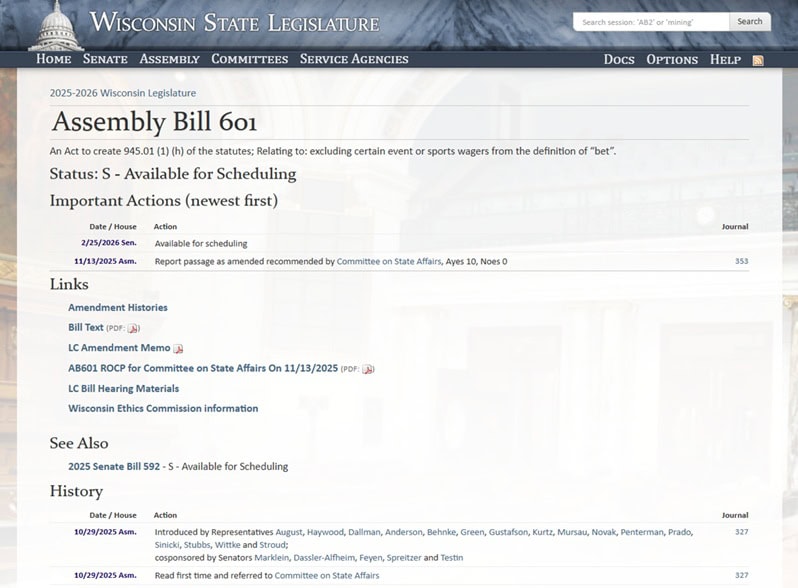Open the LC Amendment Memo PDF icon
Image resolution: width=798 pixels, height=588 pixels.
tap(178, 349)
